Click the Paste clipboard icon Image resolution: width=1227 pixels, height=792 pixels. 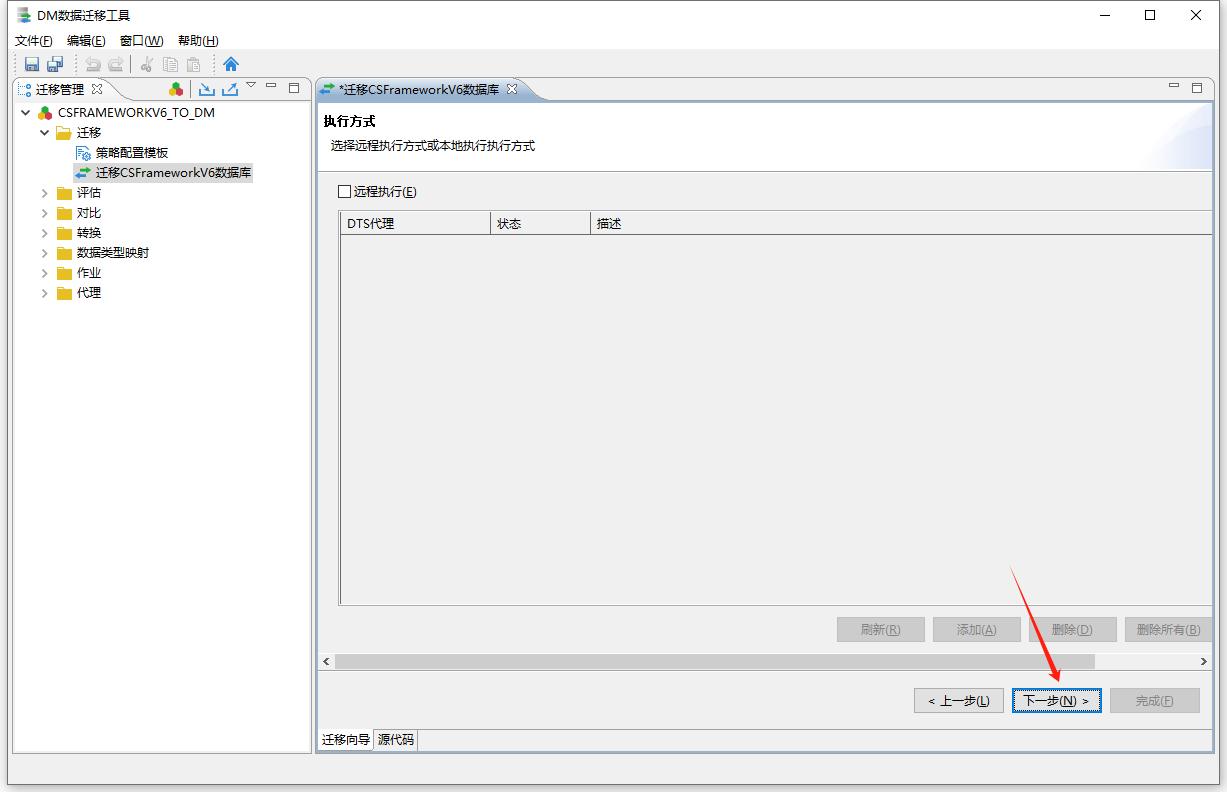click(194, 64)
